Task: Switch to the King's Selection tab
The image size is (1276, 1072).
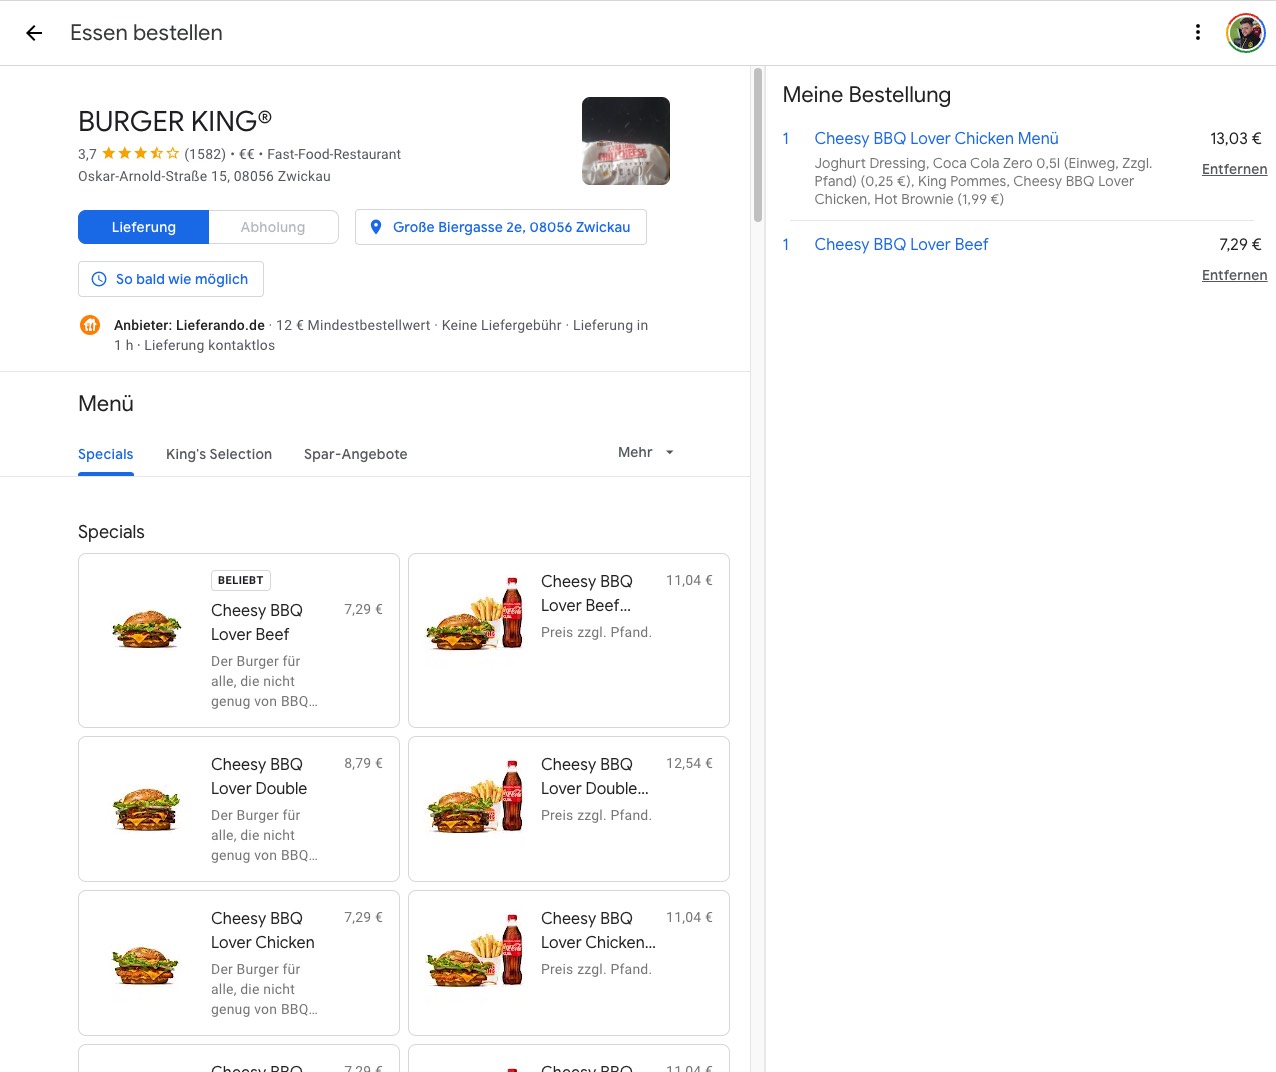Action: [x=219, y=454]
